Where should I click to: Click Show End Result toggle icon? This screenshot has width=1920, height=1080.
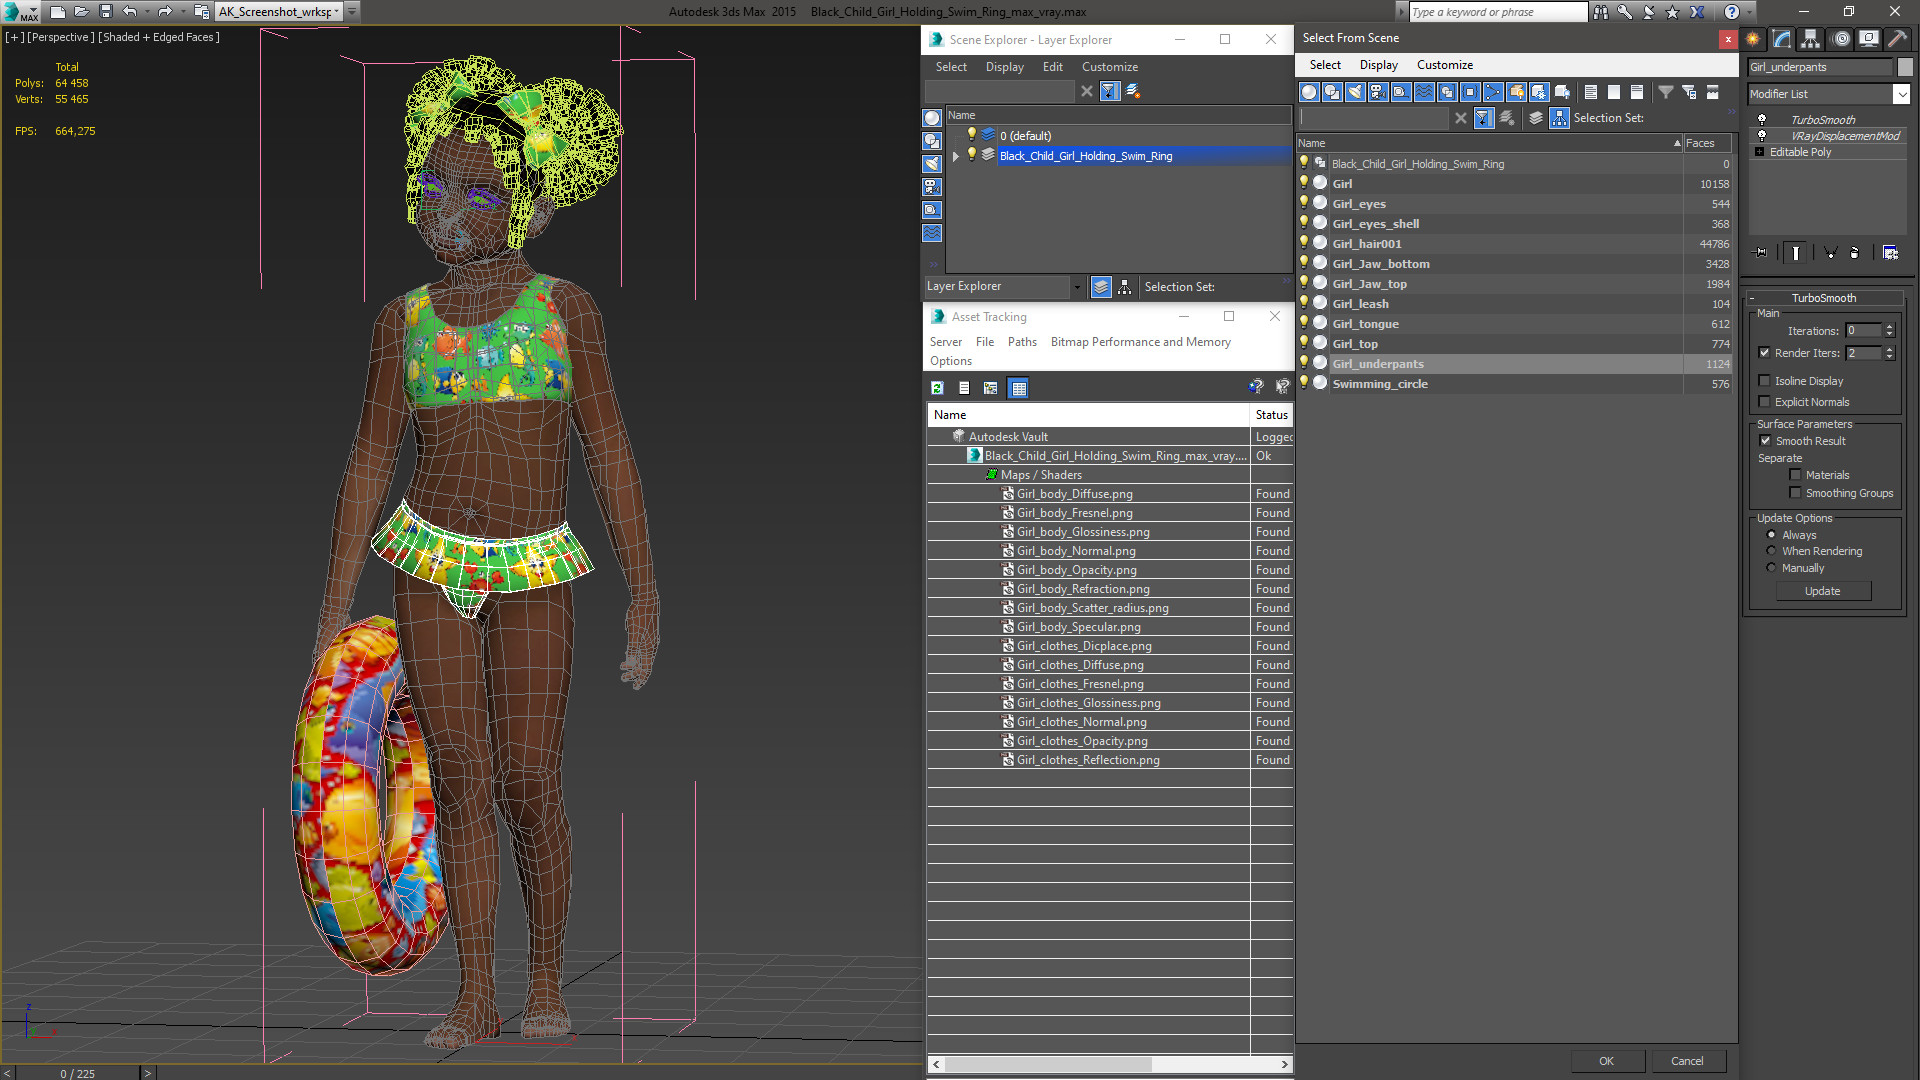(x=1796, y=253)
